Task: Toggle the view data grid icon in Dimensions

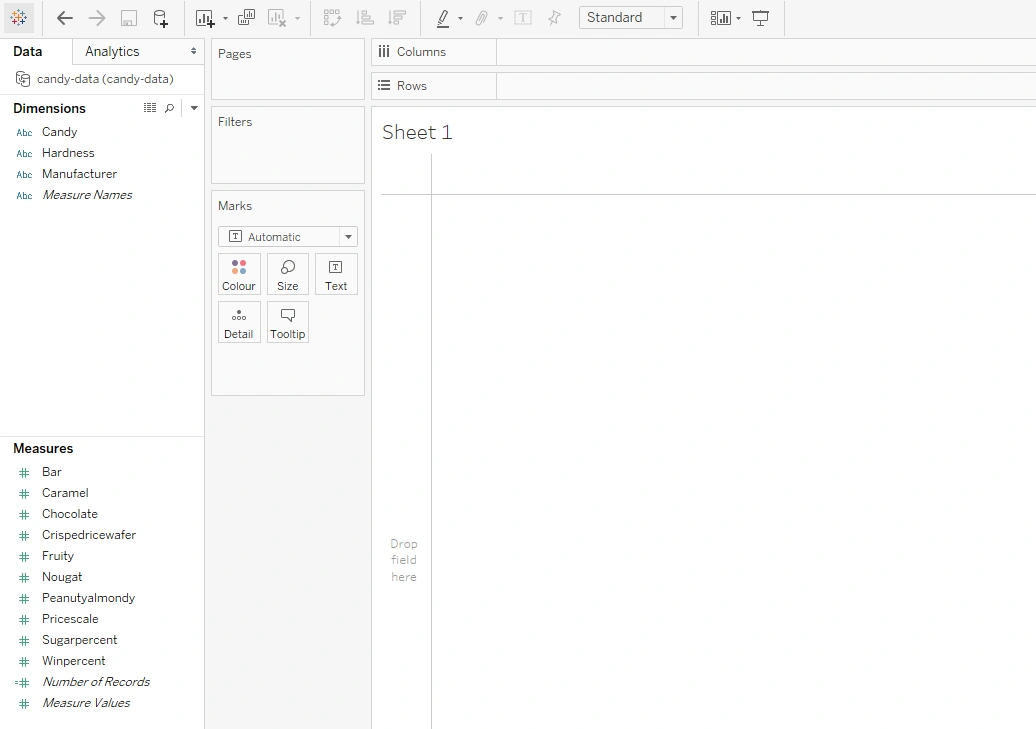Action: click(x=150, y=108)
